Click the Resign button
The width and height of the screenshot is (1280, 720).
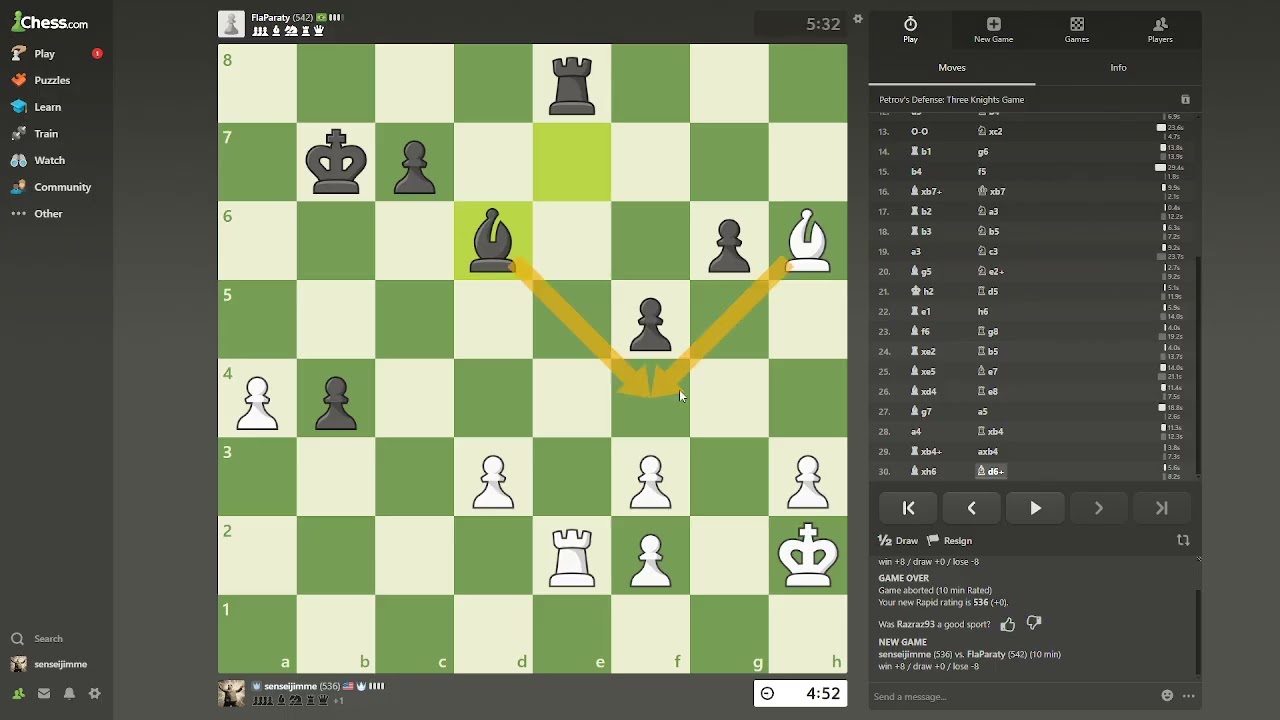click(949, 541)
